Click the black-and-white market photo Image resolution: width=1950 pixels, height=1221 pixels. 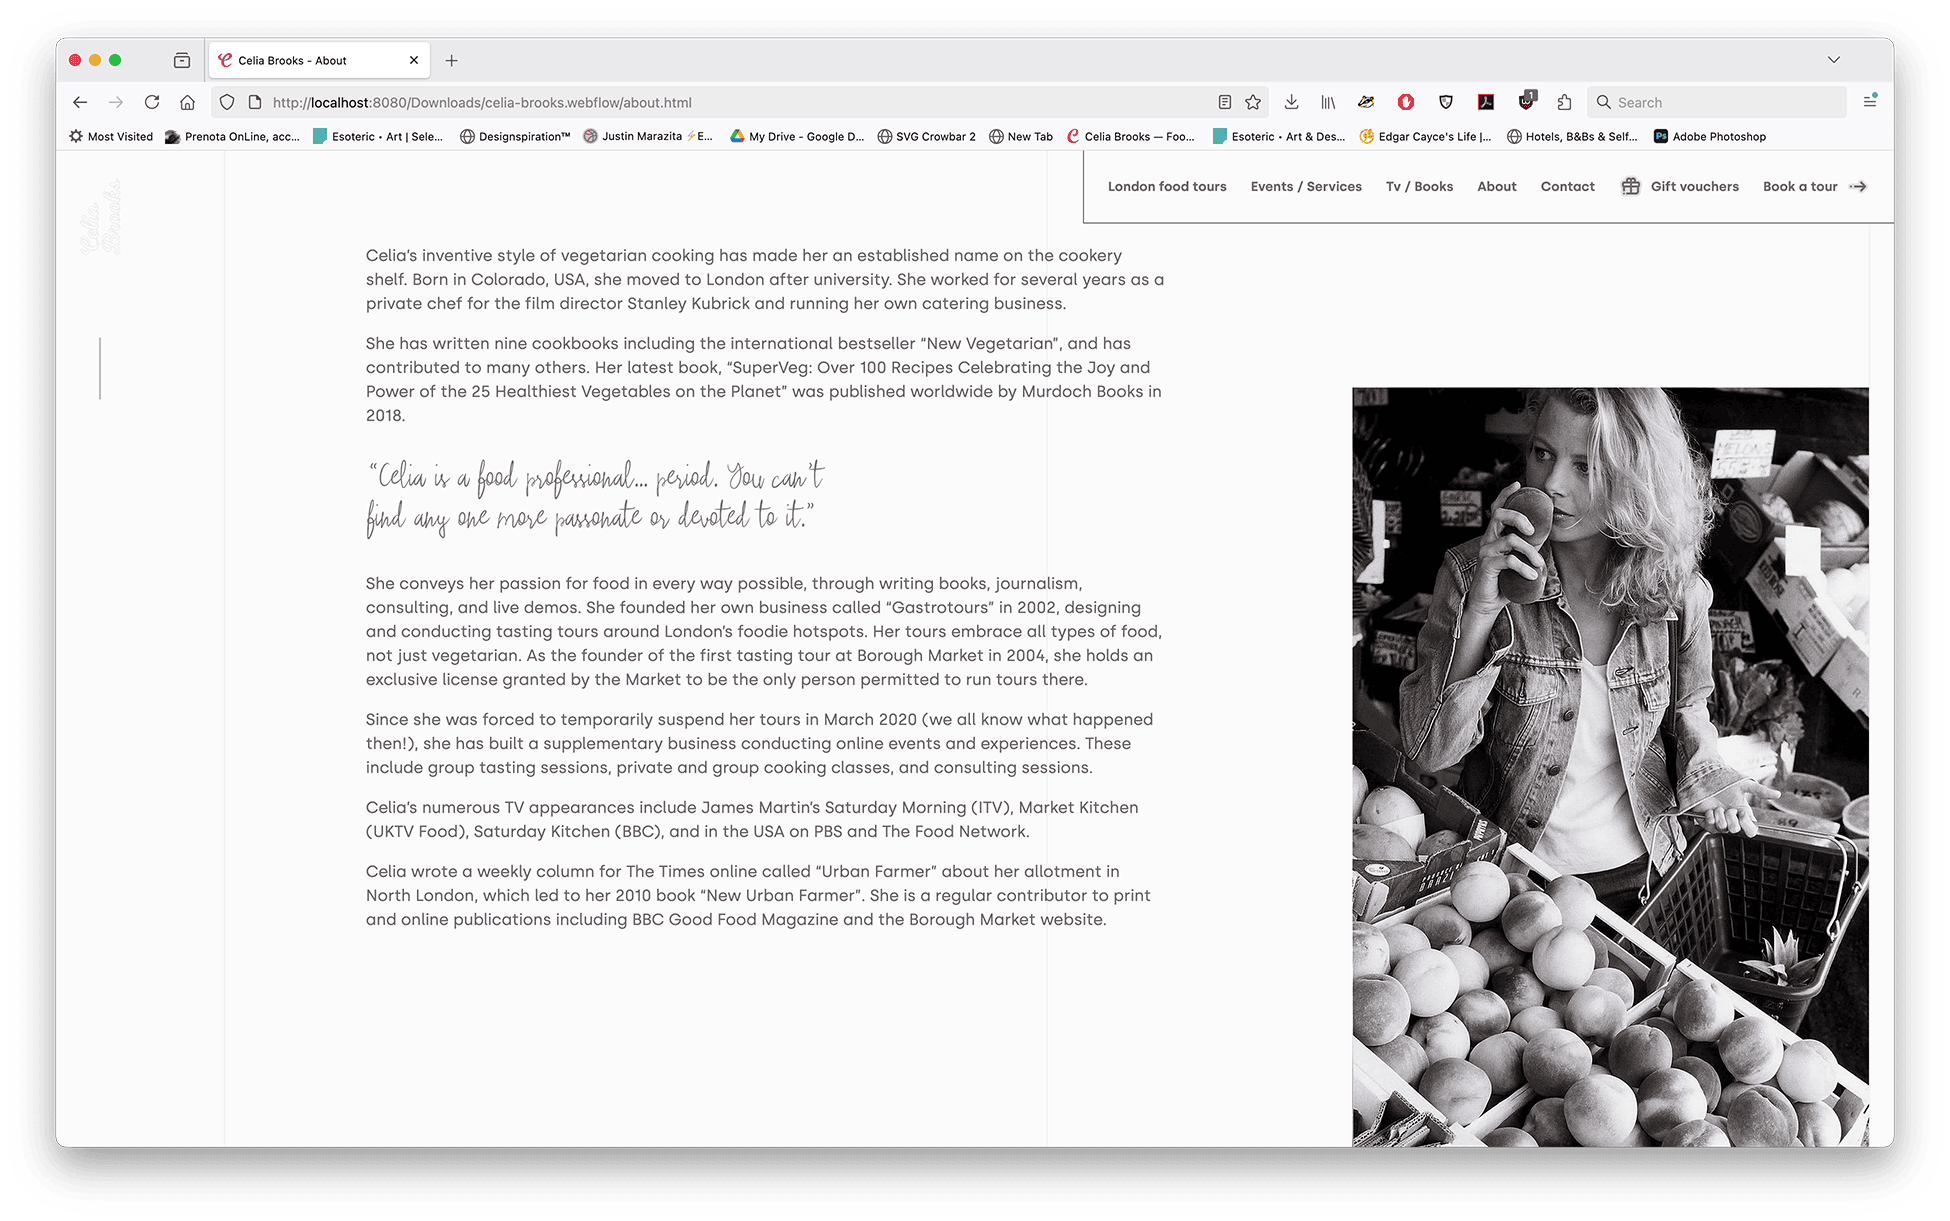pos(1610,766)
